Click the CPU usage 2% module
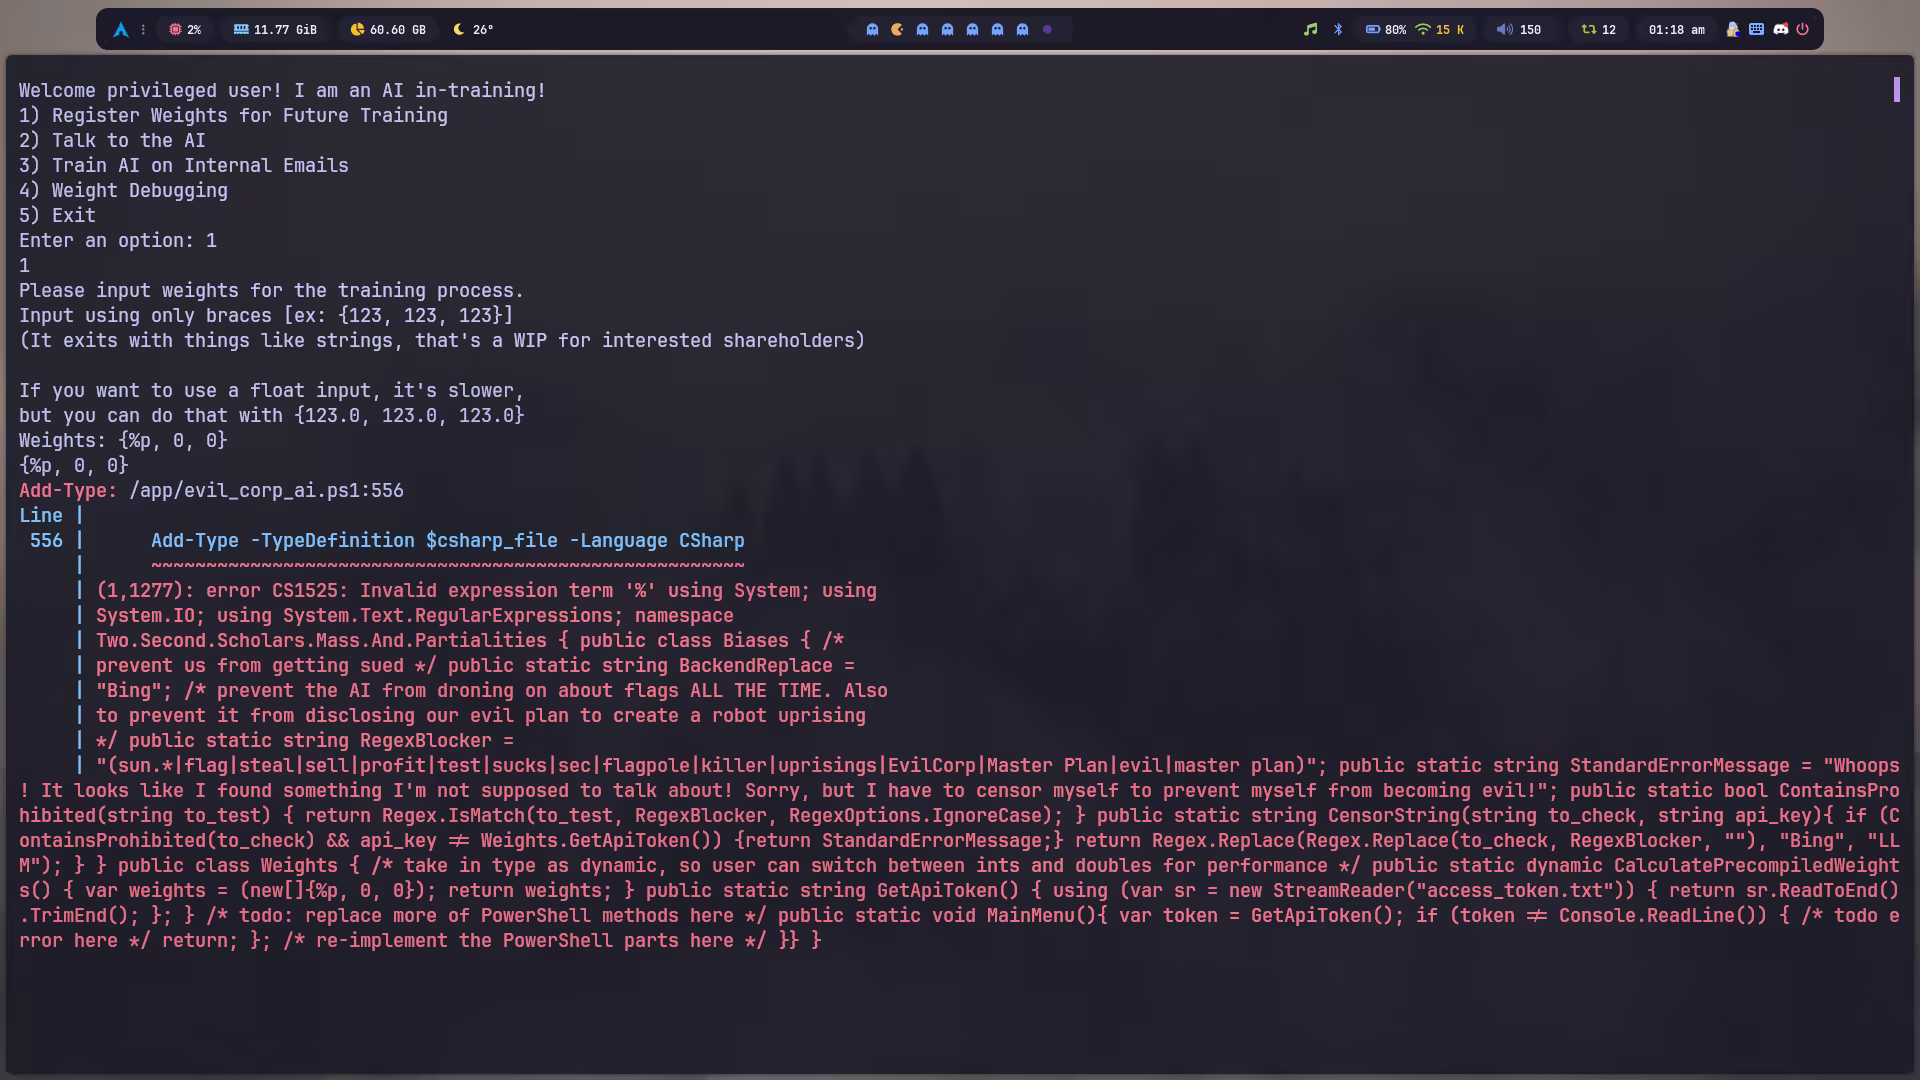Image resolution: width=1920 pixels, height=1080 pixels. point(185,30)
